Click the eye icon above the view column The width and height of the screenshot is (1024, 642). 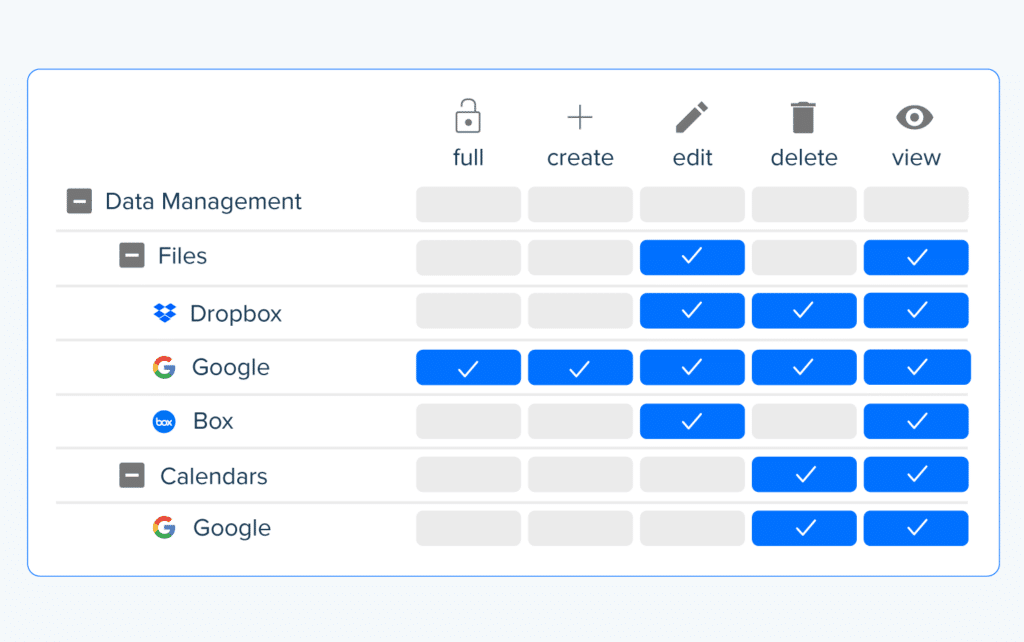(x=916, y=116)
